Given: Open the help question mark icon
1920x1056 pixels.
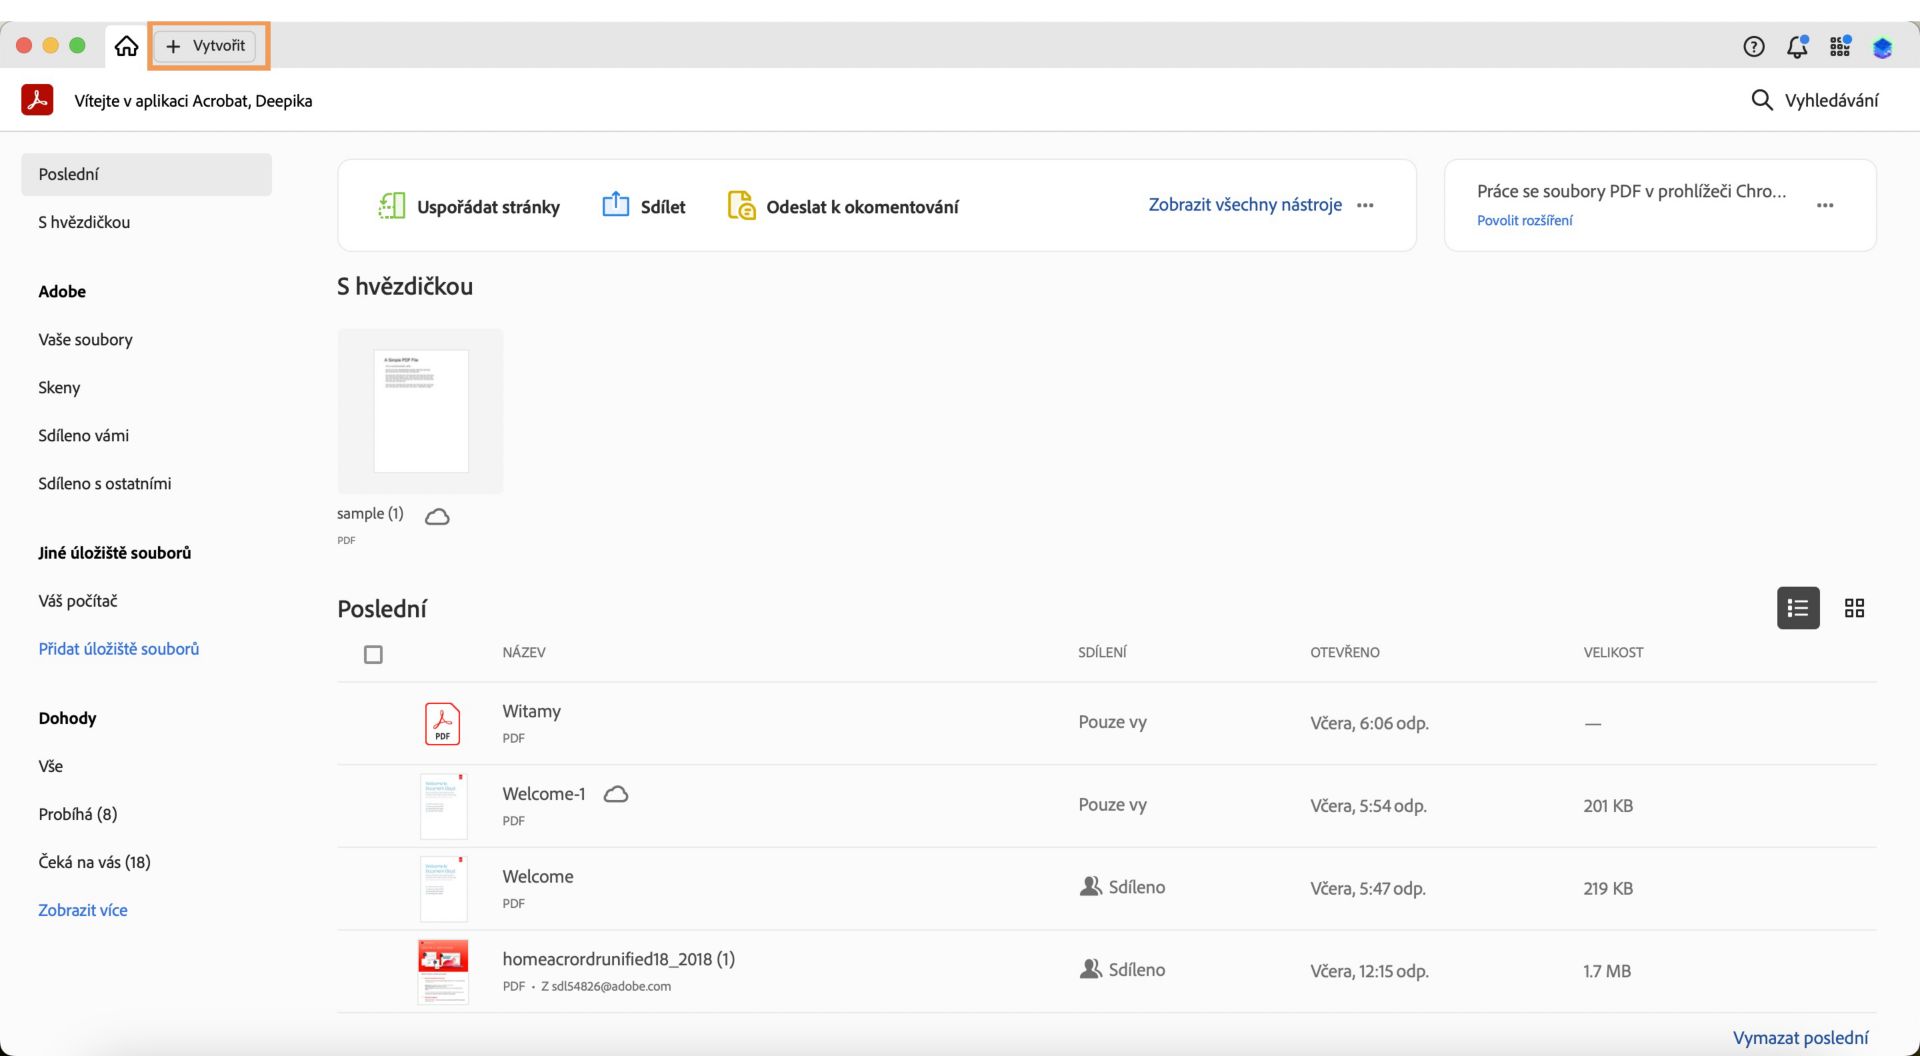Looking at the screenshot, I should (1753, 46).
